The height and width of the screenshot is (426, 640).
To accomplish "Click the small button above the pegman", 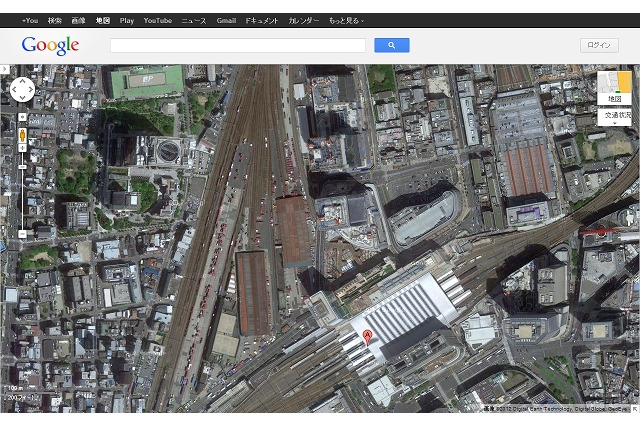I will coord(22,117).
